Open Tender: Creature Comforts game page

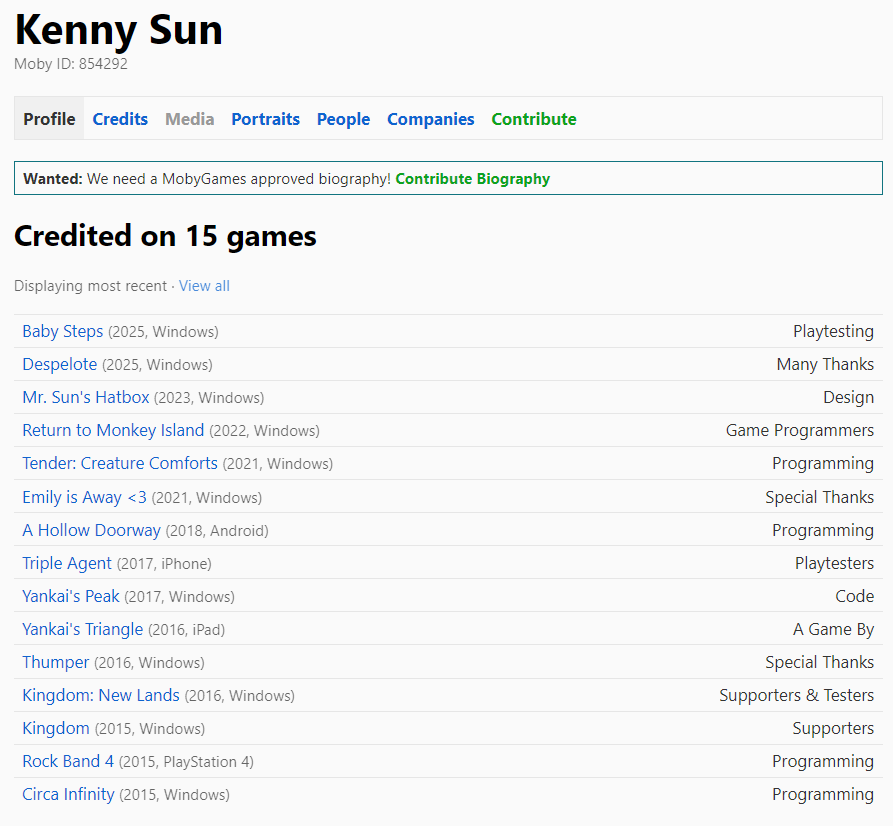coord(119,463)
